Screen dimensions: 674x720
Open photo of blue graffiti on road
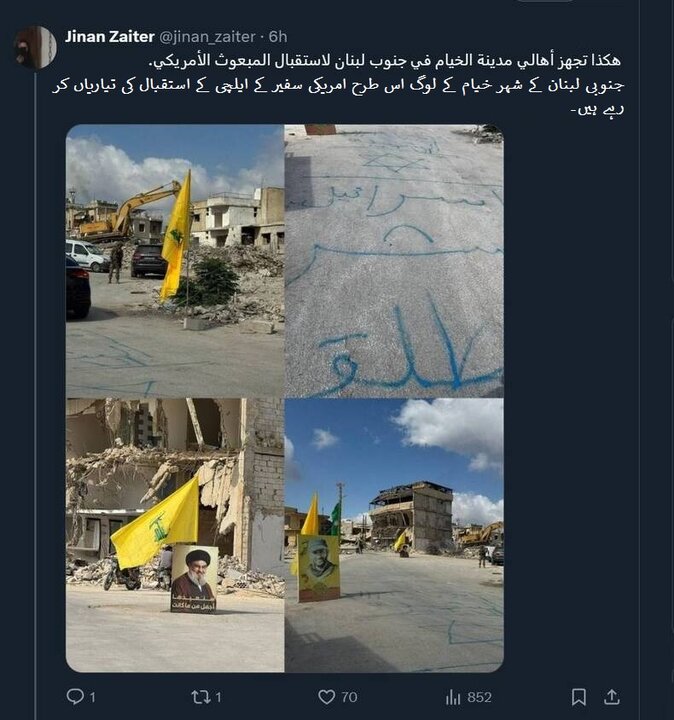point(394,261)
